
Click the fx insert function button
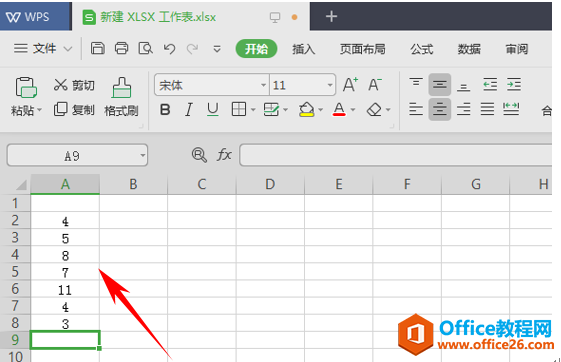click(224, 155)
